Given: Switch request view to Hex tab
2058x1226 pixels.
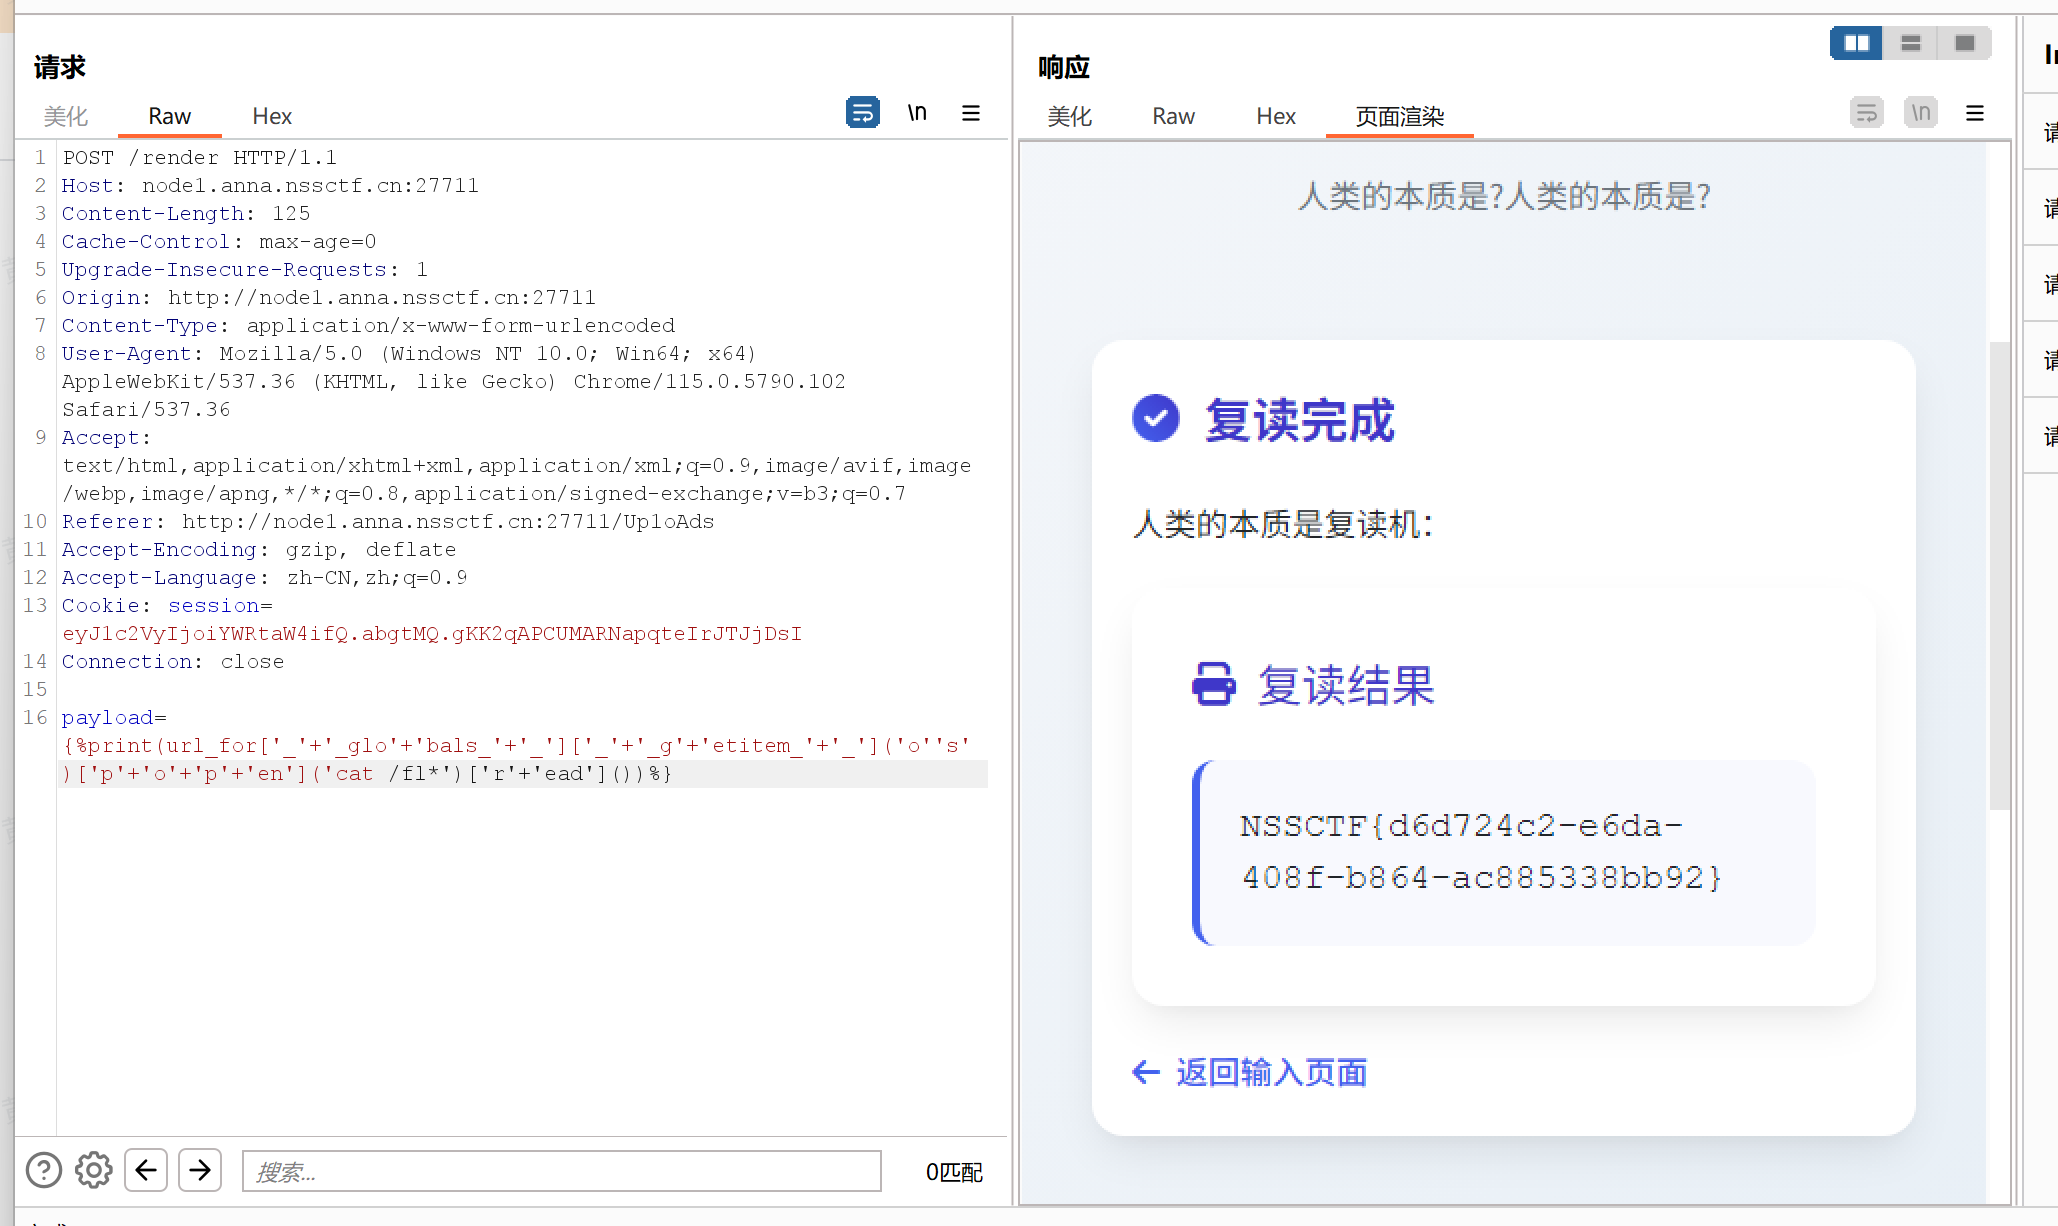Looking at the screenshot, I should (x=271, y=116).
